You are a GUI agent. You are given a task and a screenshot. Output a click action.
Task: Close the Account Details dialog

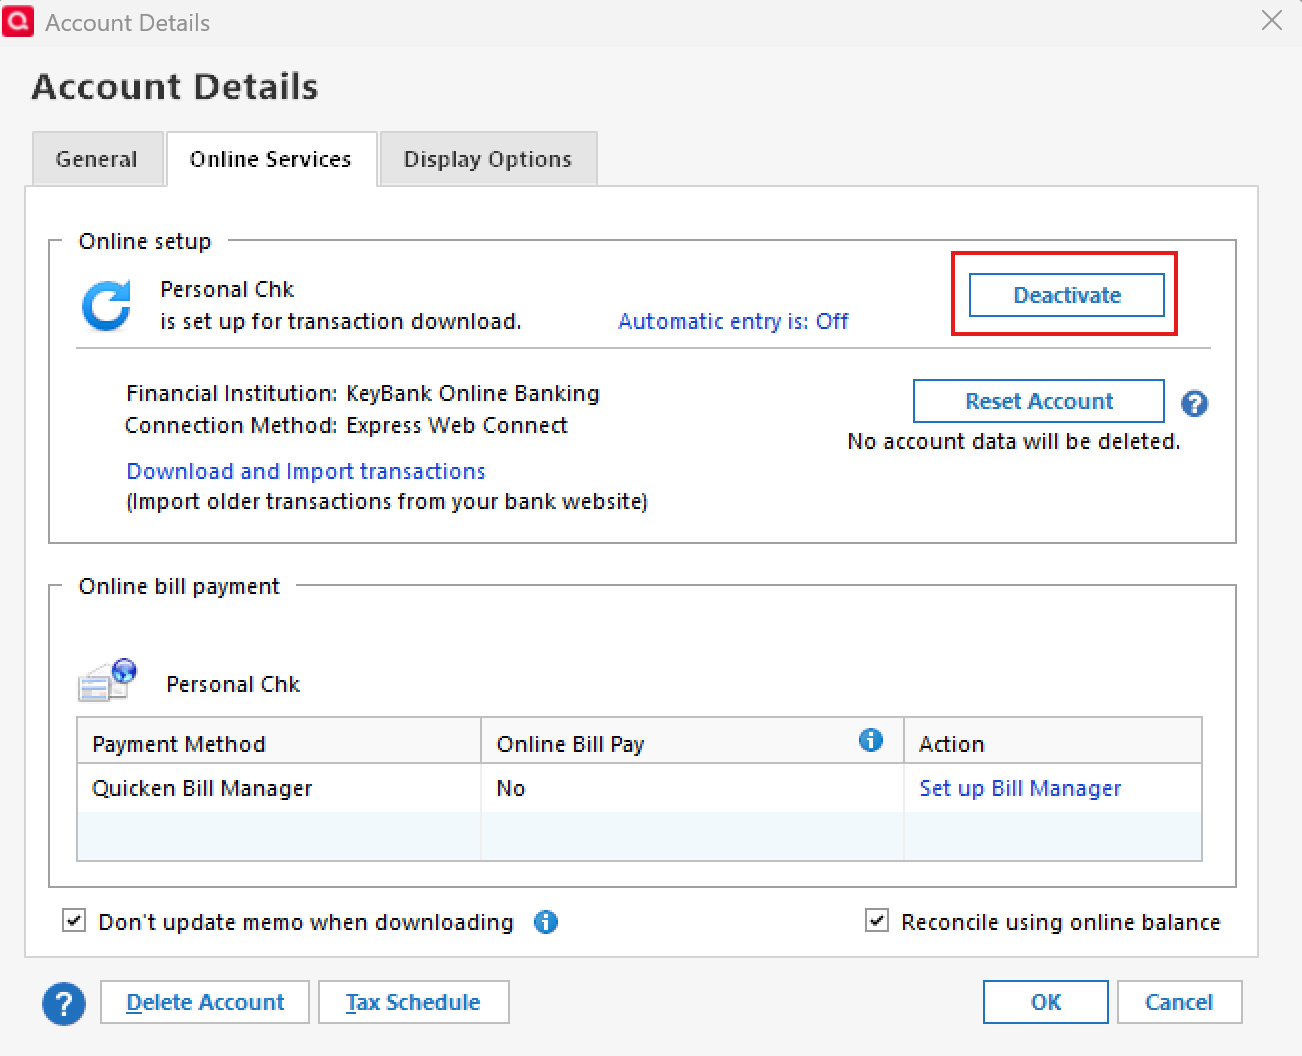(1271, 21)
